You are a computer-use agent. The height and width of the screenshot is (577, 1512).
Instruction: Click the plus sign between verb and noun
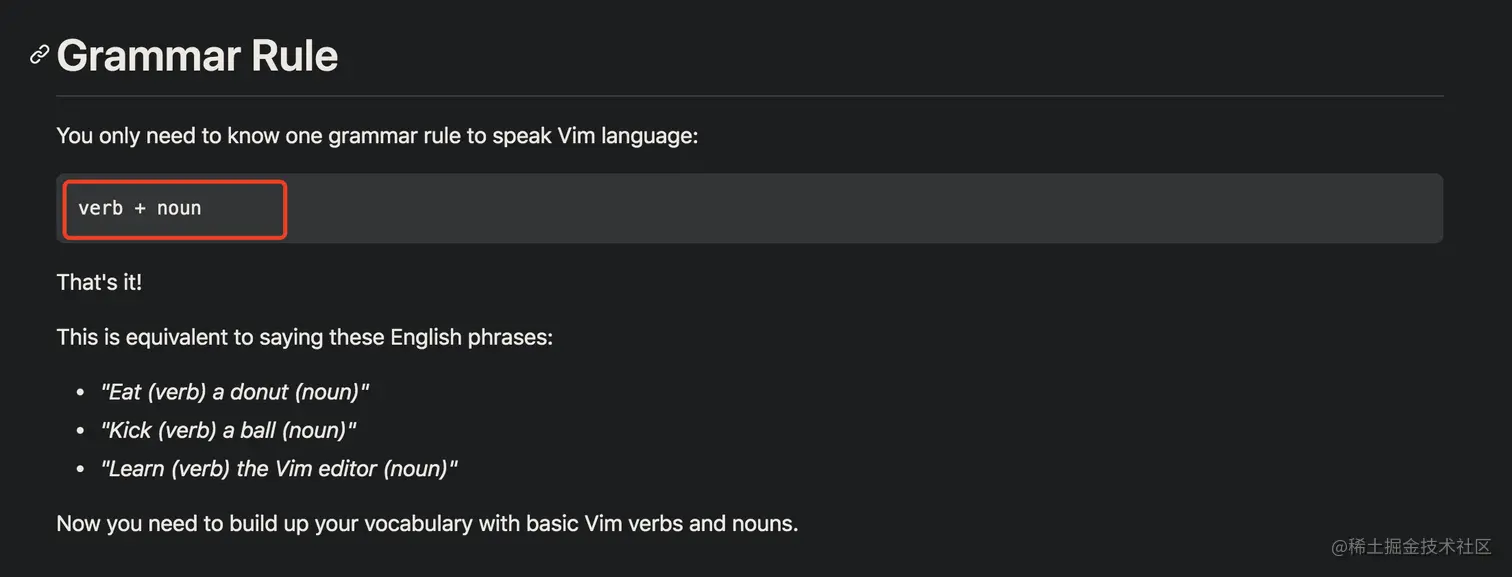(140, 208)
